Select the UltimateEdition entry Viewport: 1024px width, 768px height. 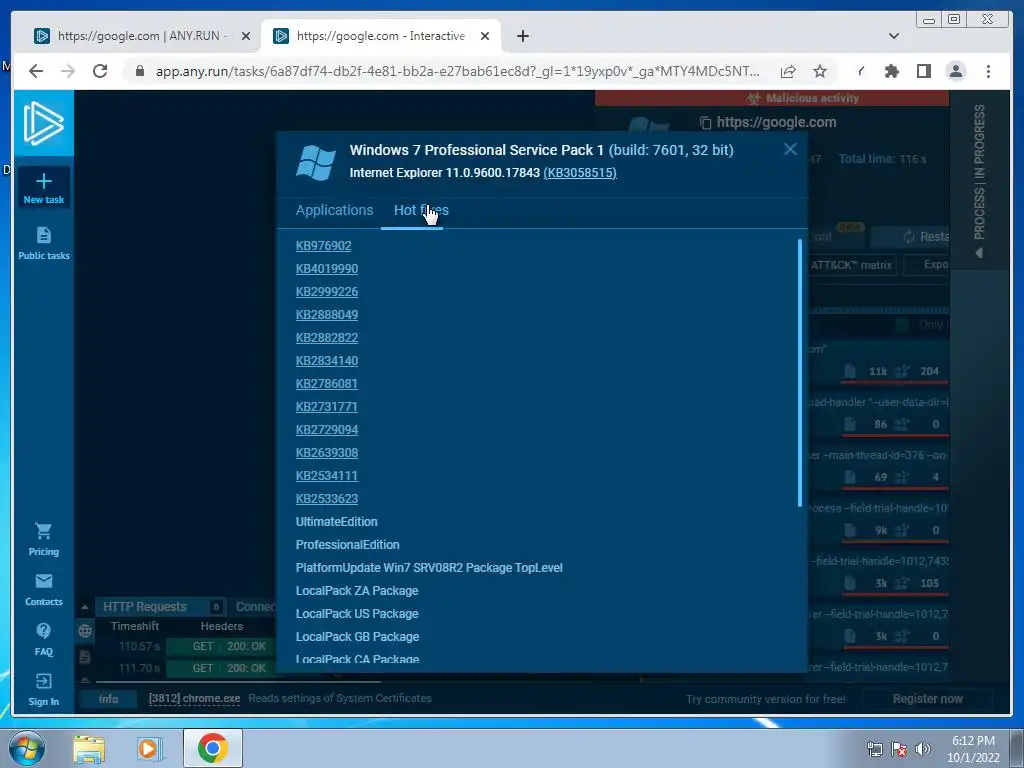(x=336, y=522)
